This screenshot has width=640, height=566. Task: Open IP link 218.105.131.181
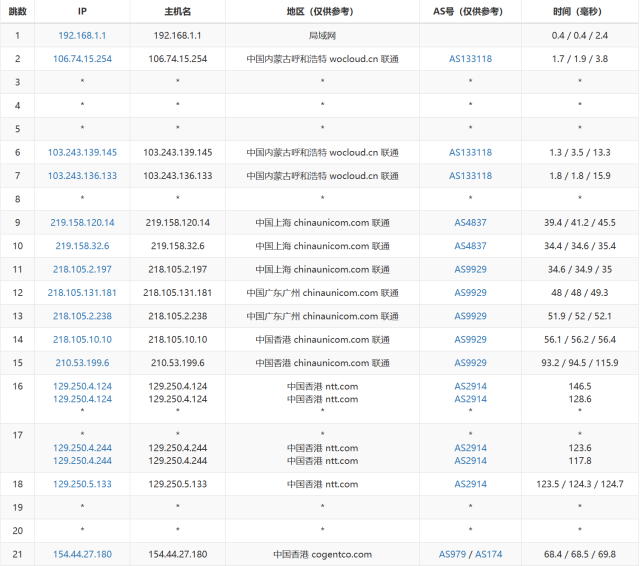click(x=82, y=293)
